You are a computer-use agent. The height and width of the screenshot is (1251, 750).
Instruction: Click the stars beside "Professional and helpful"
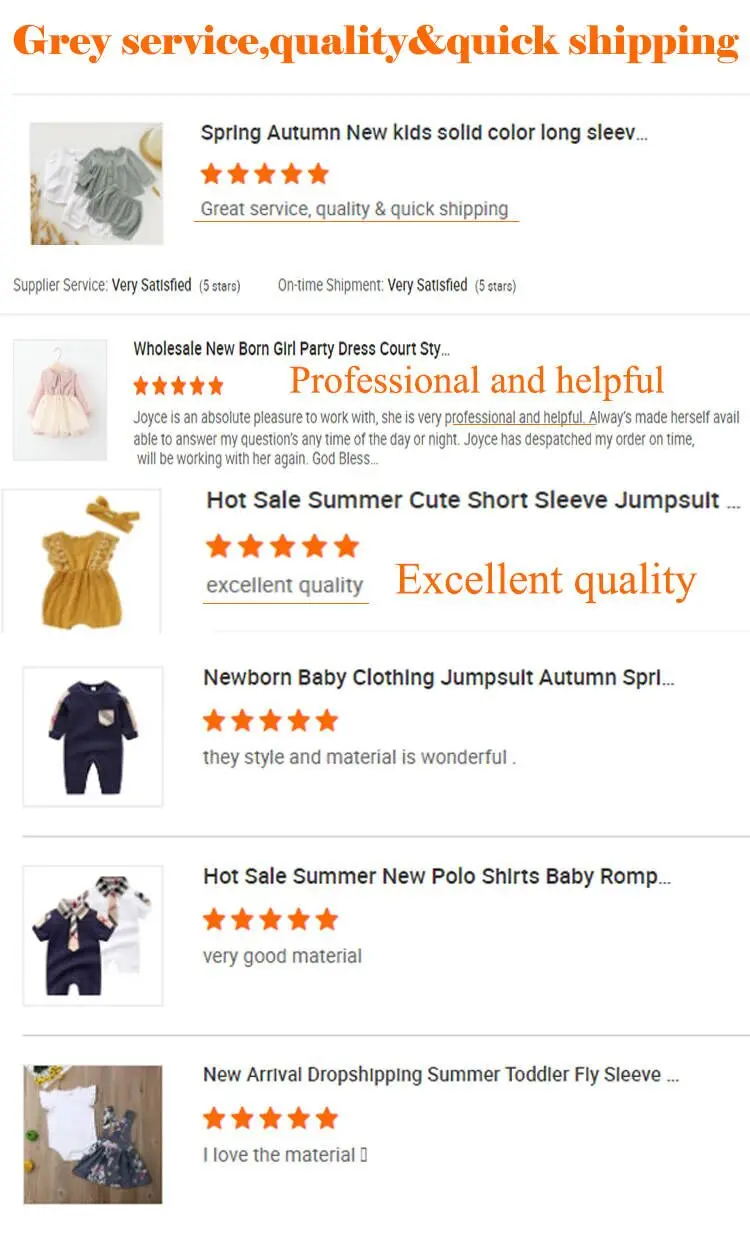(178, 385)
